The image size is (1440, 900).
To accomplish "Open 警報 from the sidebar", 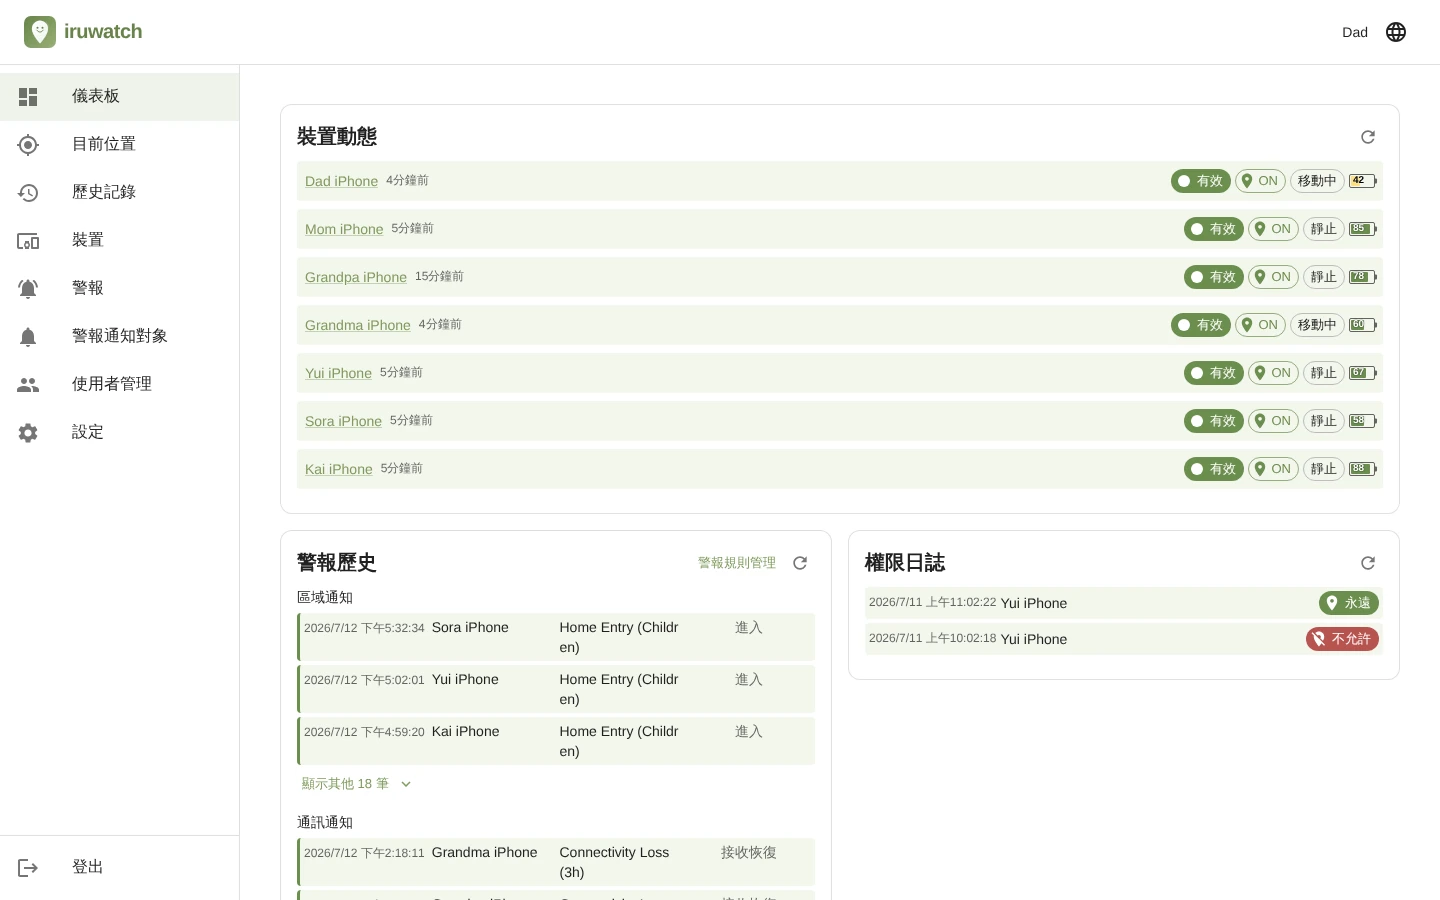I will tap(120, 289).
